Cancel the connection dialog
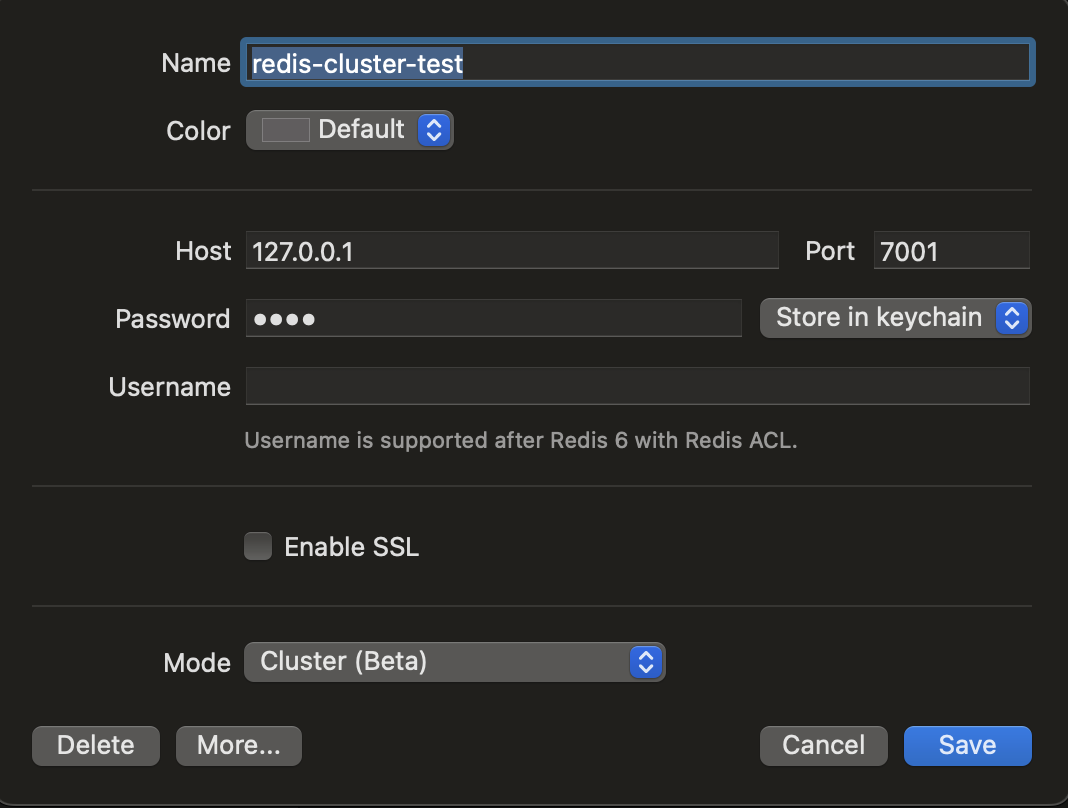 823,745
